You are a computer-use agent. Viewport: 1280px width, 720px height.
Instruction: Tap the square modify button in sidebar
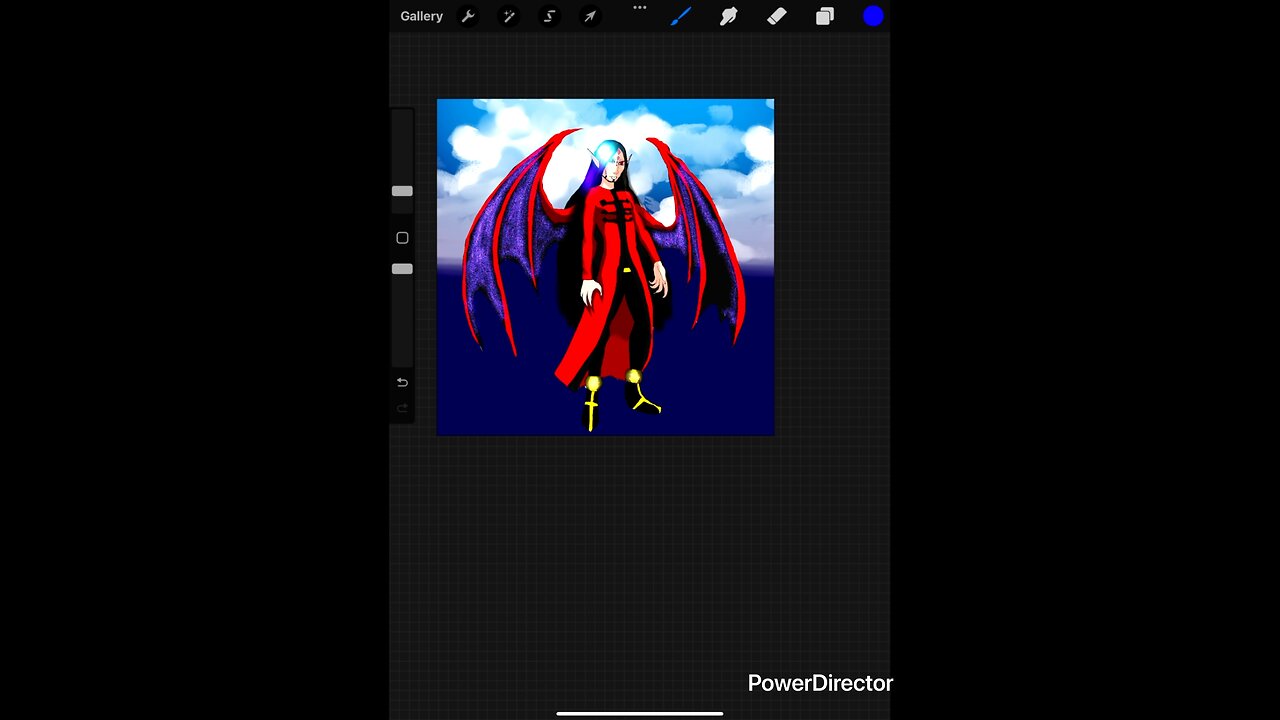click(402, 238)
